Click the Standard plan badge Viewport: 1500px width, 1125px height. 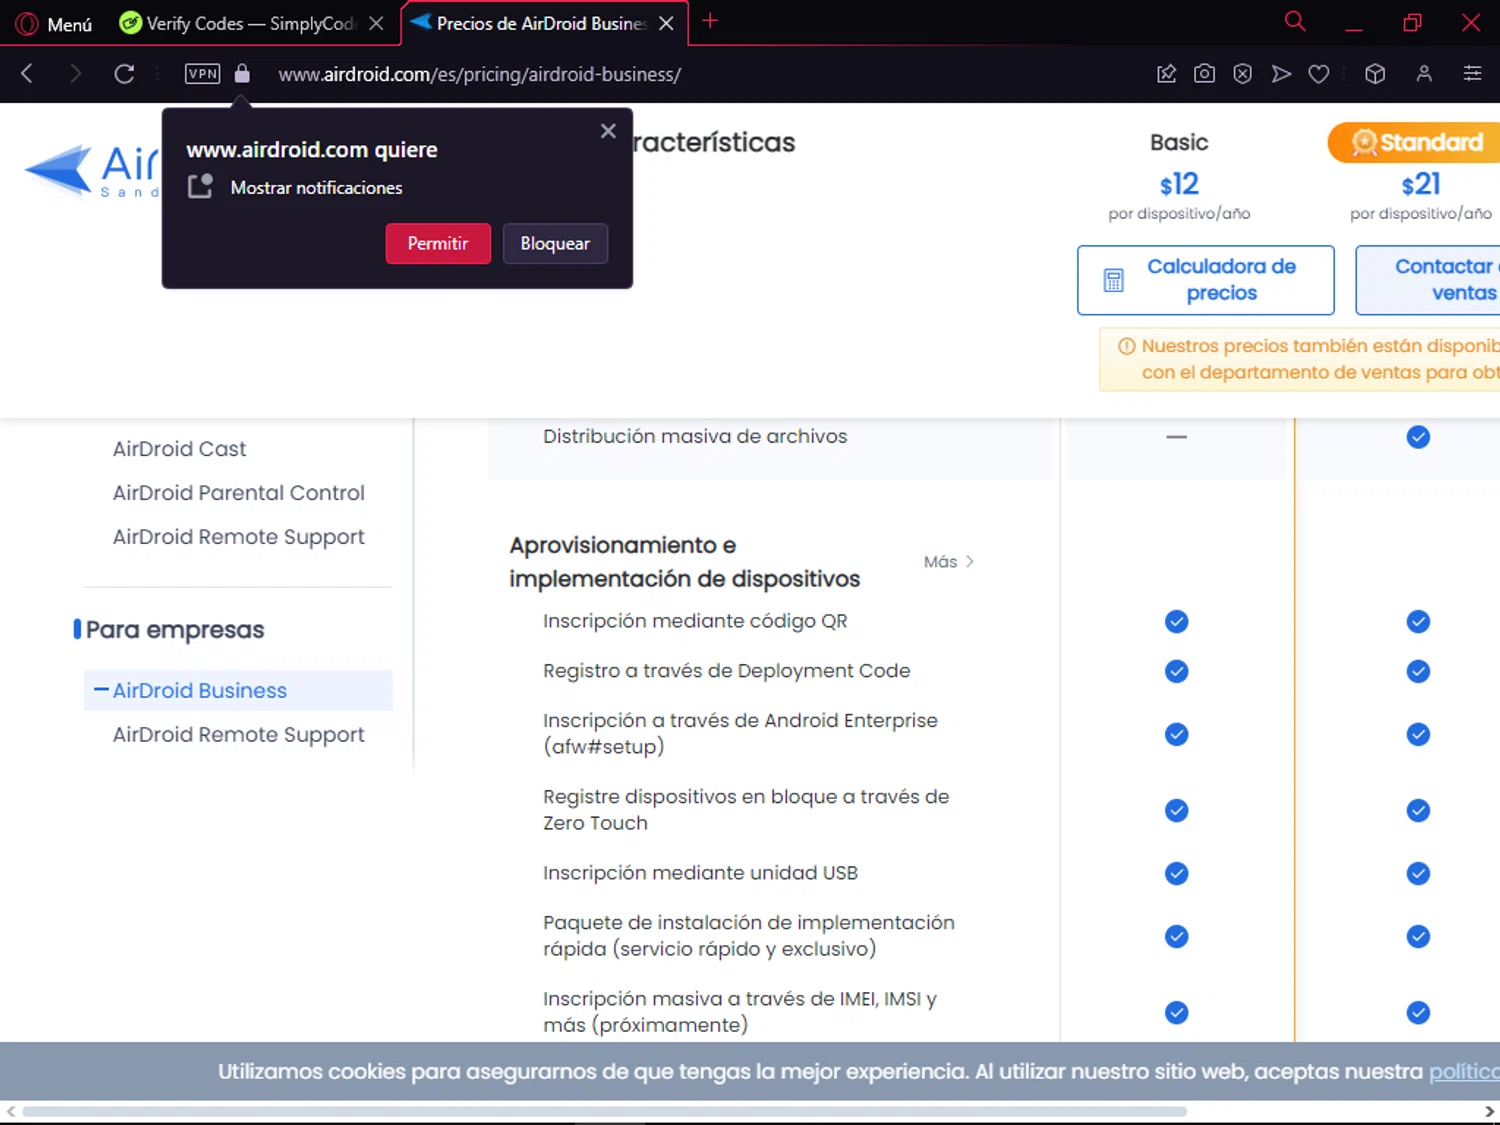[1414, 142]
